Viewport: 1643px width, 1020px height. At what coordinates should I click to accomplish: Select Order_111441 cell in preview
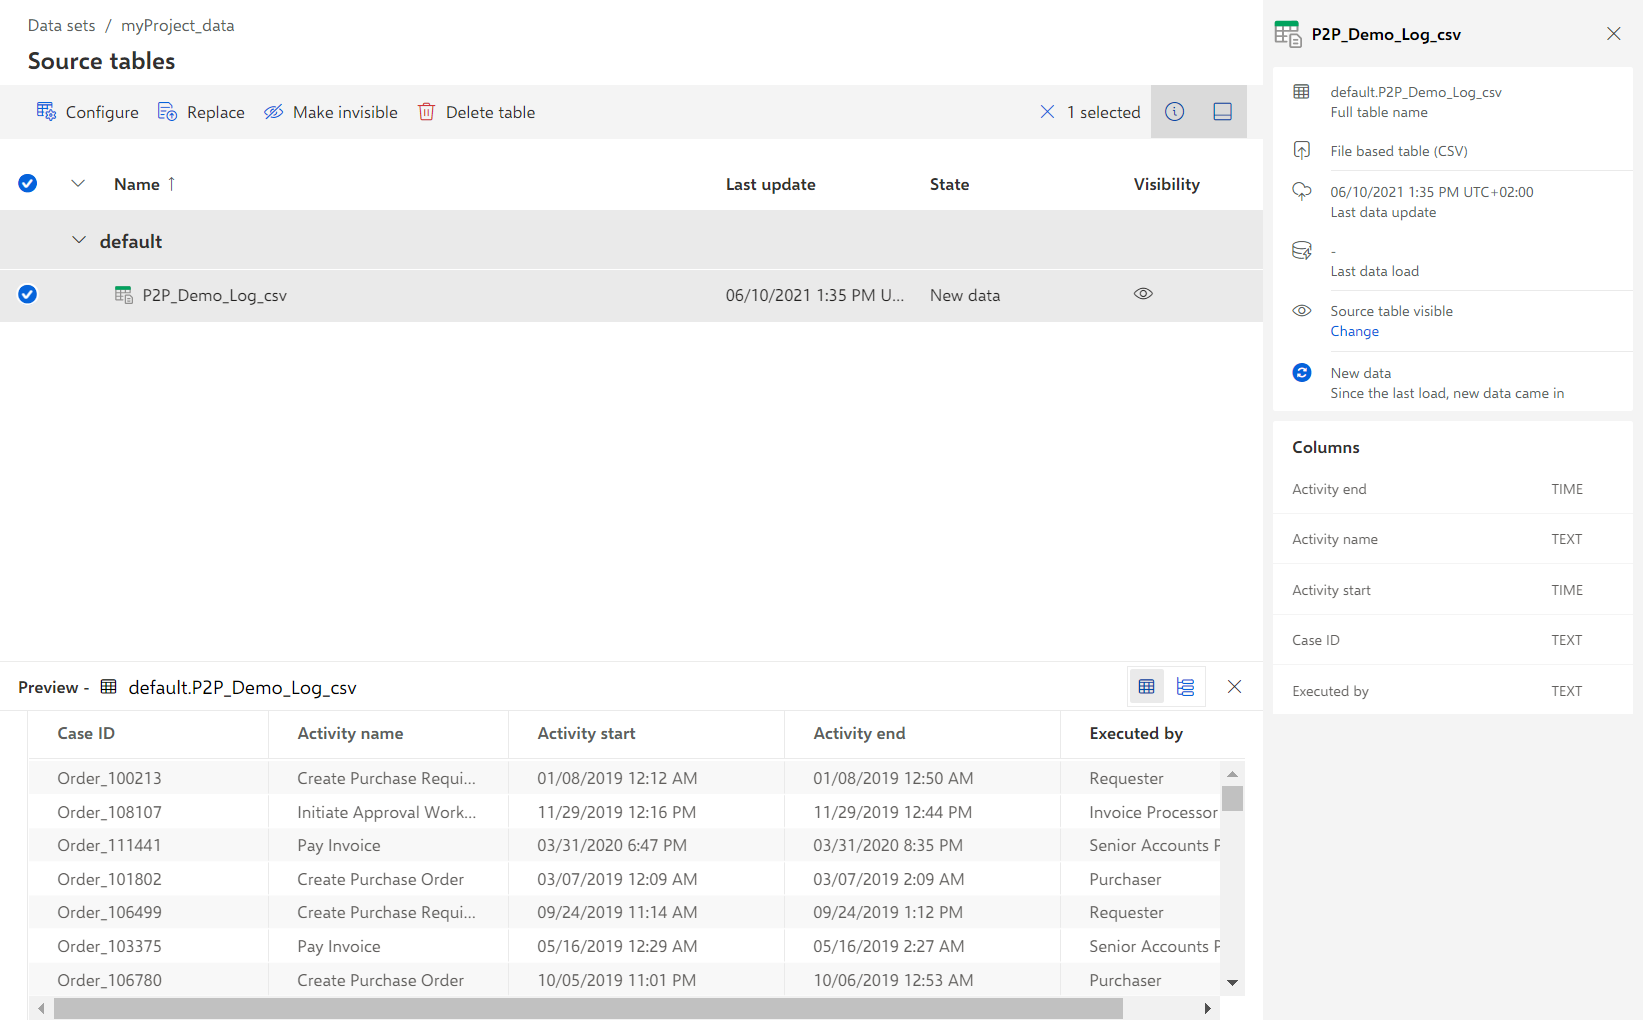109,845
